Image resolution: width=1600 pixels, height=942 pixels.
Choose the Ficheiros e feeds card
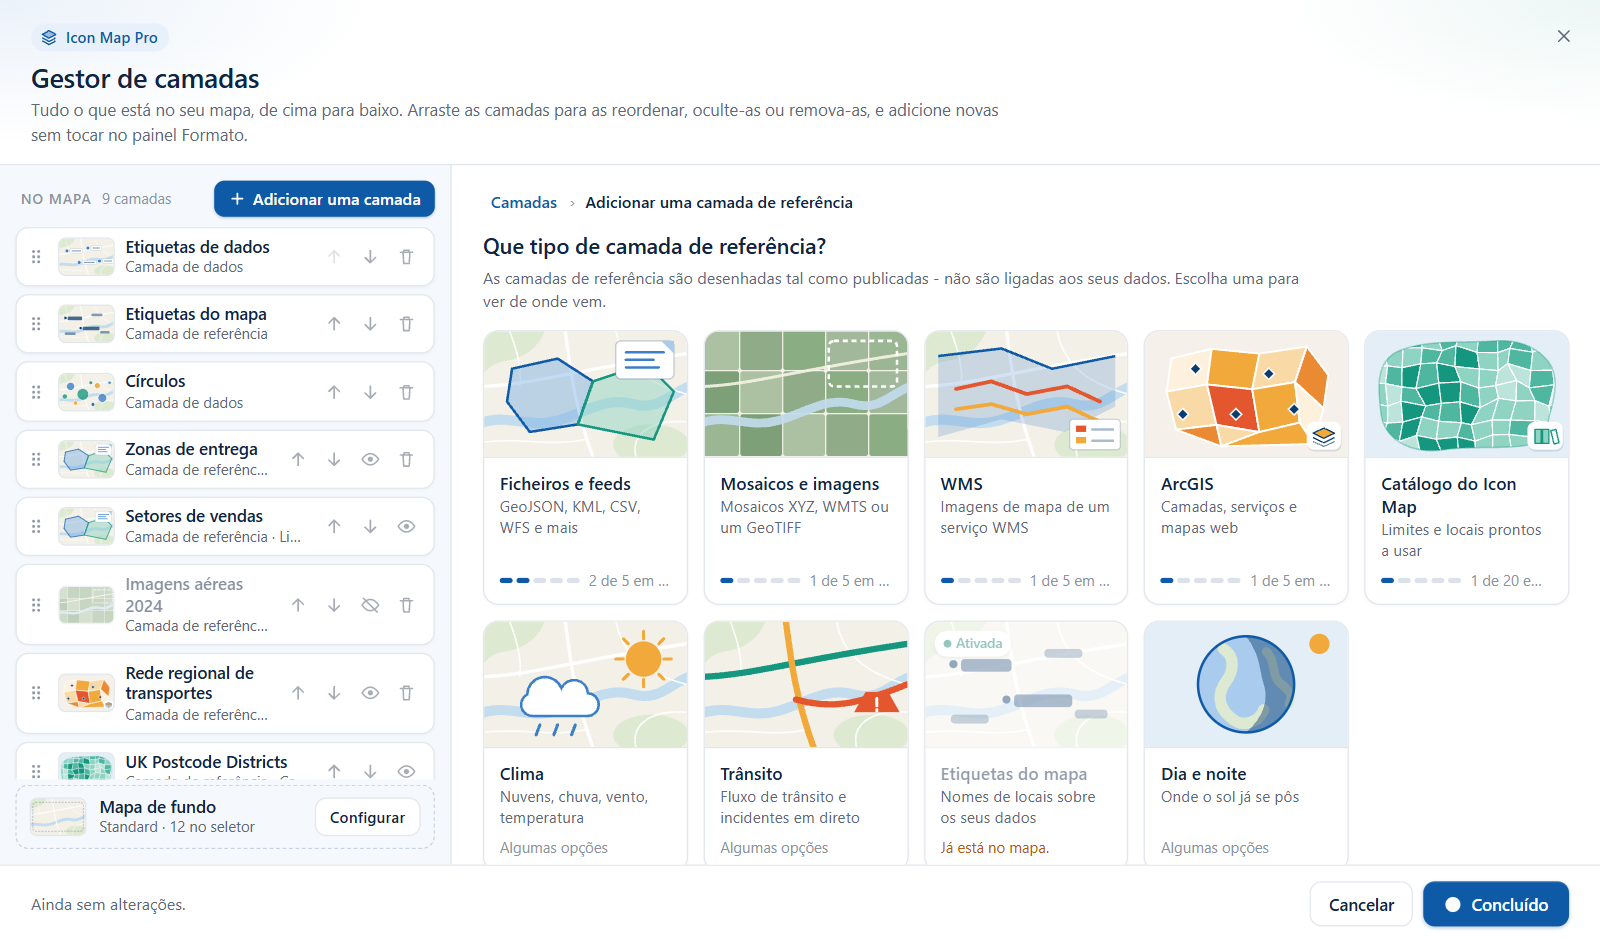[585, 468]
